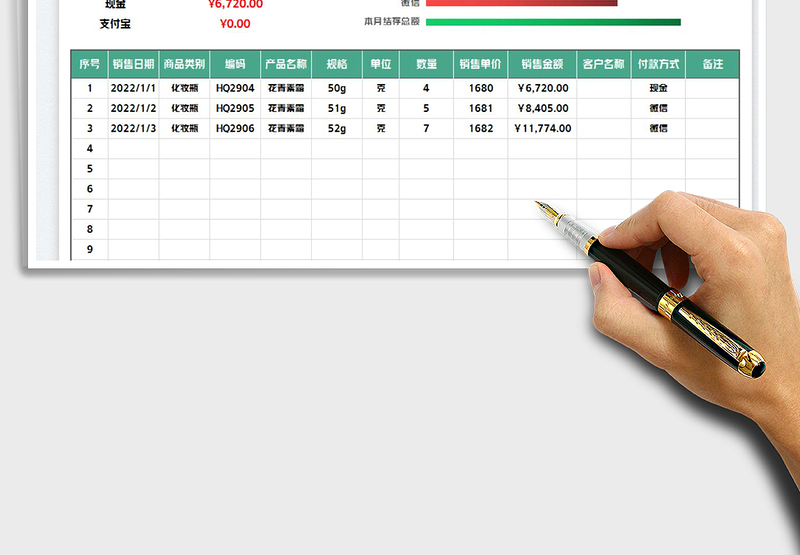Select the ¥11,774.00 sales amount cell
The height and width of the screenshot is (555, 800).
tap(542, 128)
